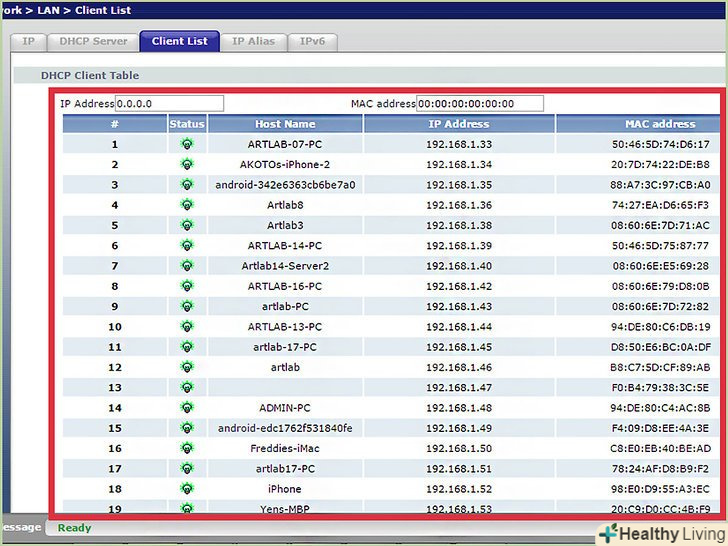Click the Host Name column header
Viewport: 728px width, 546px height.
pos(285,124)
